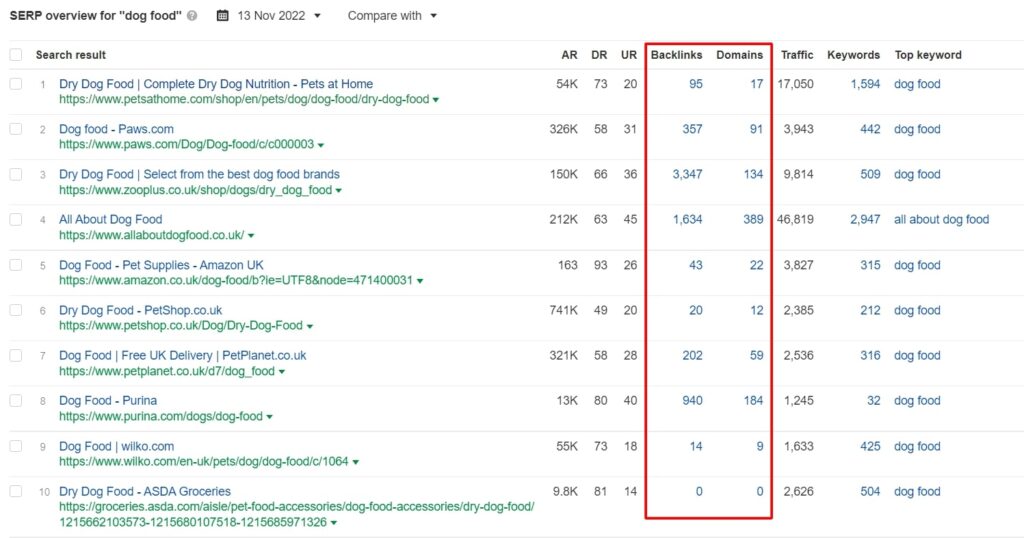Check the box for PetShop.co.uk result

pyautogui.click(x=16, y=310)
